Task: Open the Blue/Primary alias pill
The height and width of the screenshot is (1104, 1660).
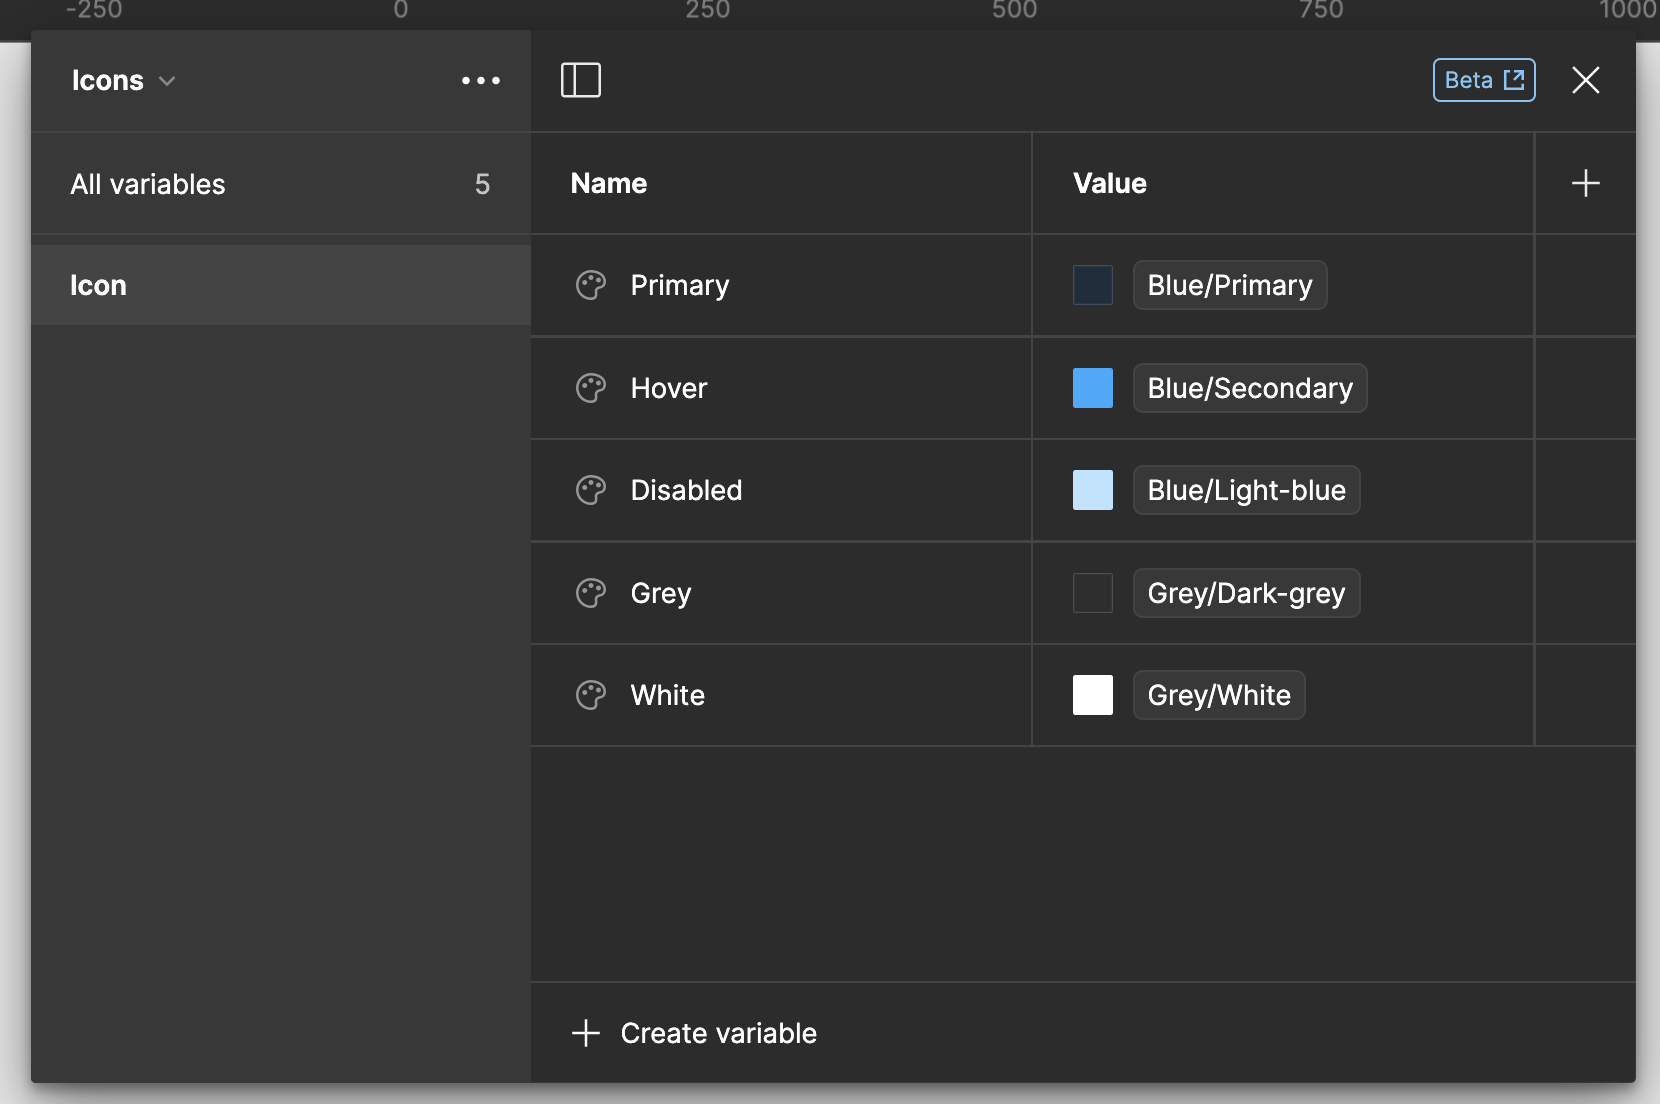Action: coord(1229,285)
